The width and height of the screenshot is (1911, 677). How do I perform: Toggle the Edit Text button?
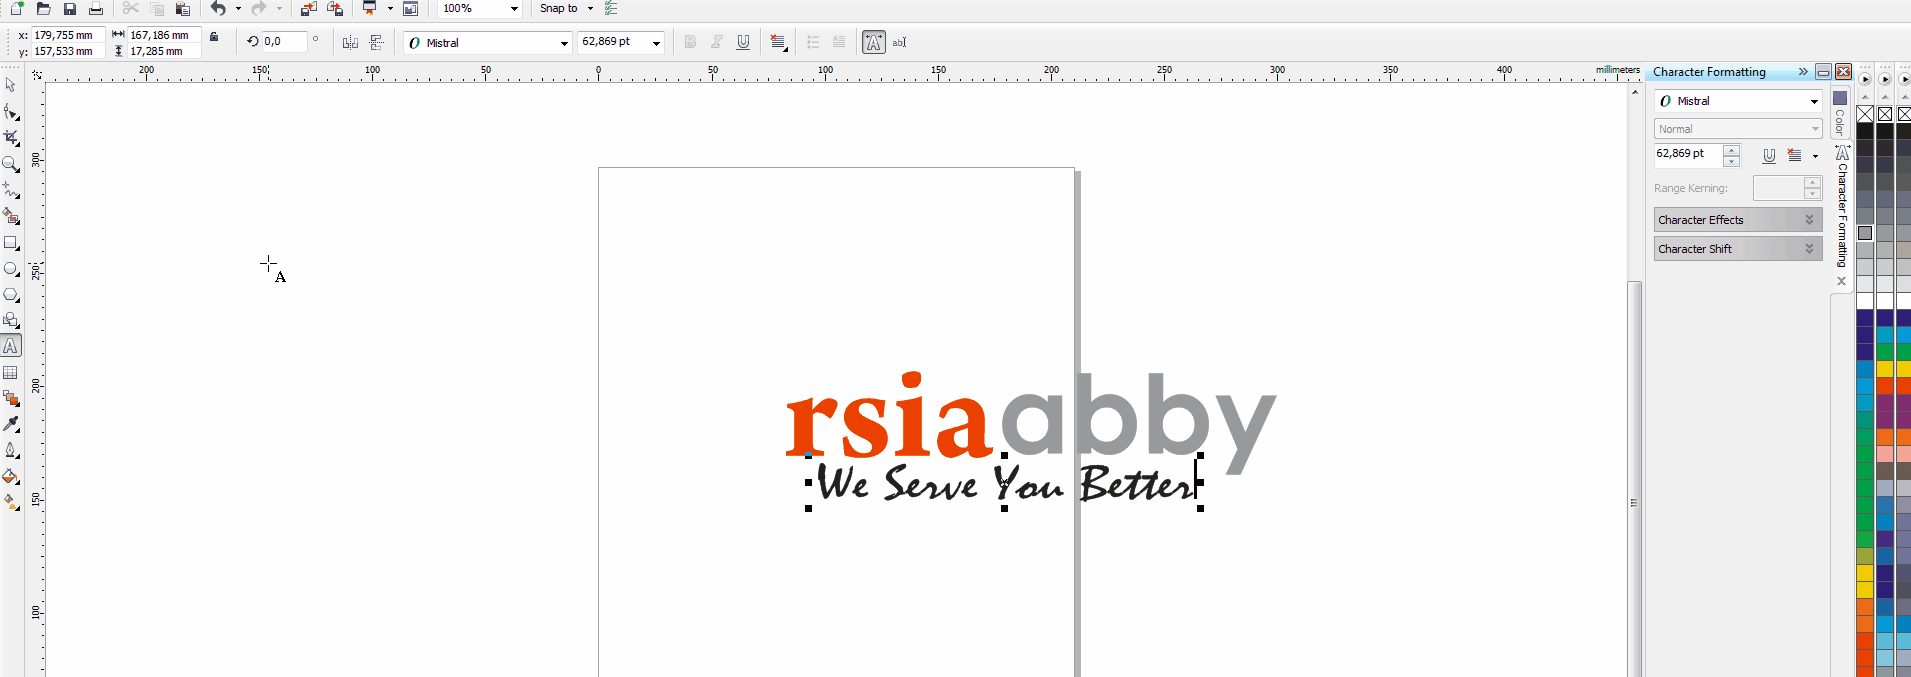(899, 42)
